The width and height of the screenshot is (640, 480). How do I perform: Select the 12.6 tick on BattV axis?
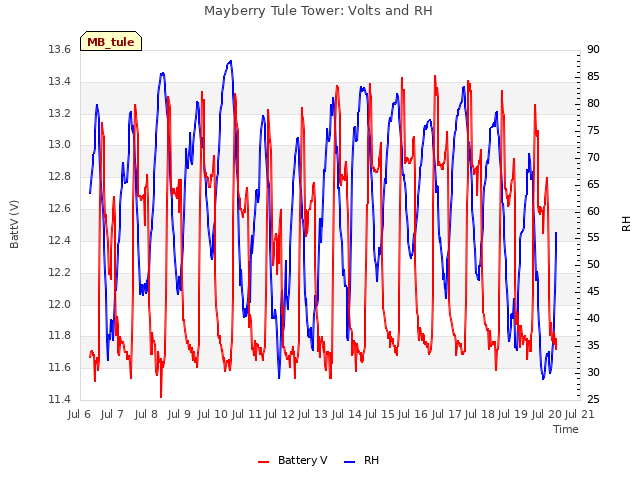[59, 209]
